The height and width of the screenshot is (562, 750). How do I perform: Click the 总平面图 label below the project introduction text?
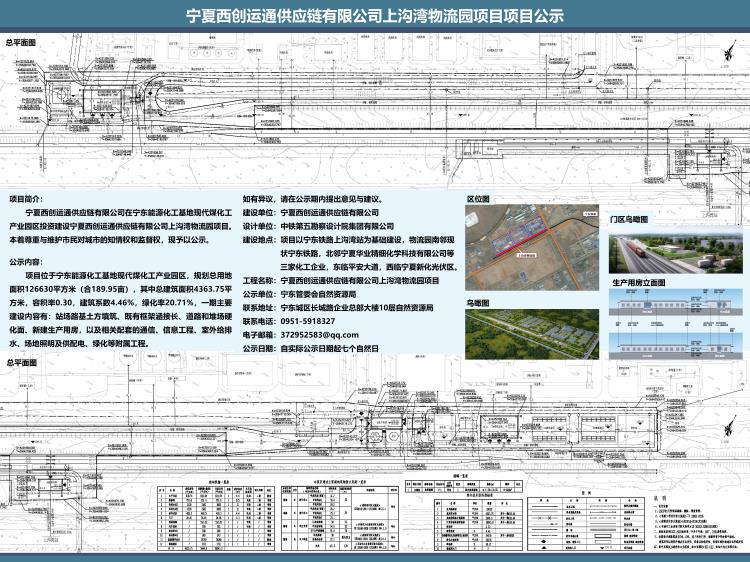click(22, 363)
